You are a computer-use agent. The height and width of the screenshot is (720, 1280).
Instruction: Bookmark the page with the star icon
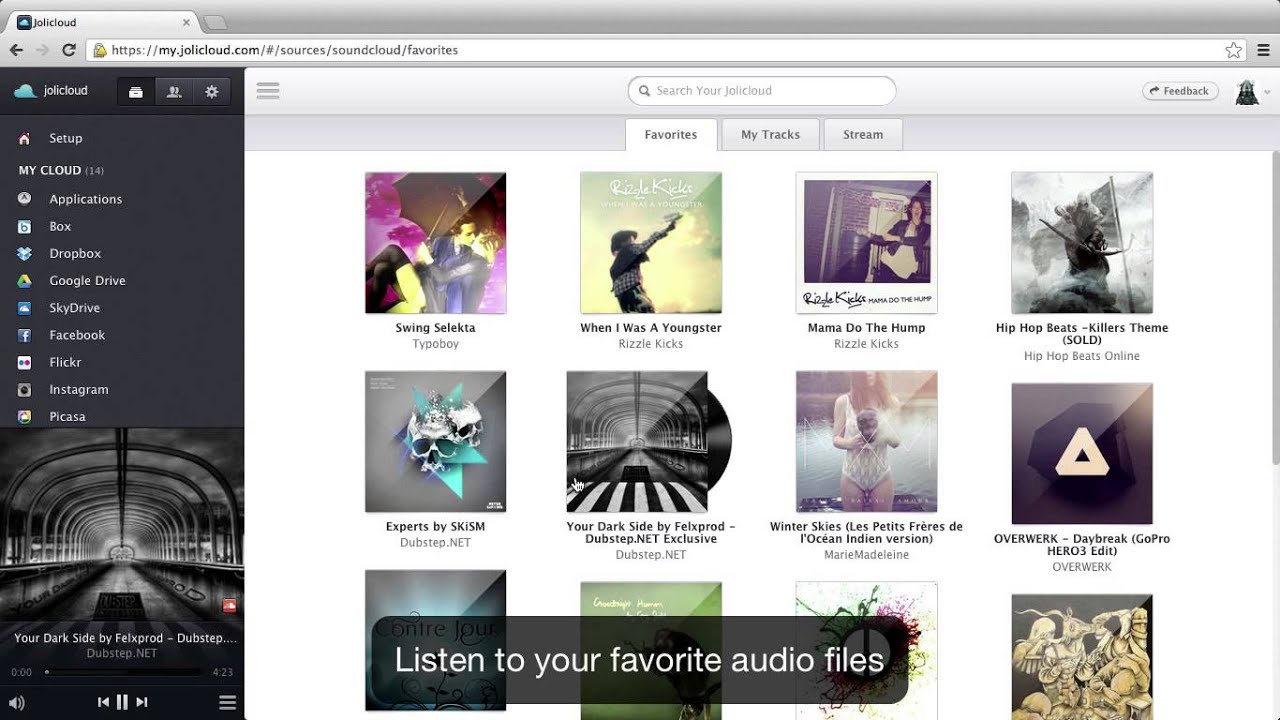coord(1233,50)
